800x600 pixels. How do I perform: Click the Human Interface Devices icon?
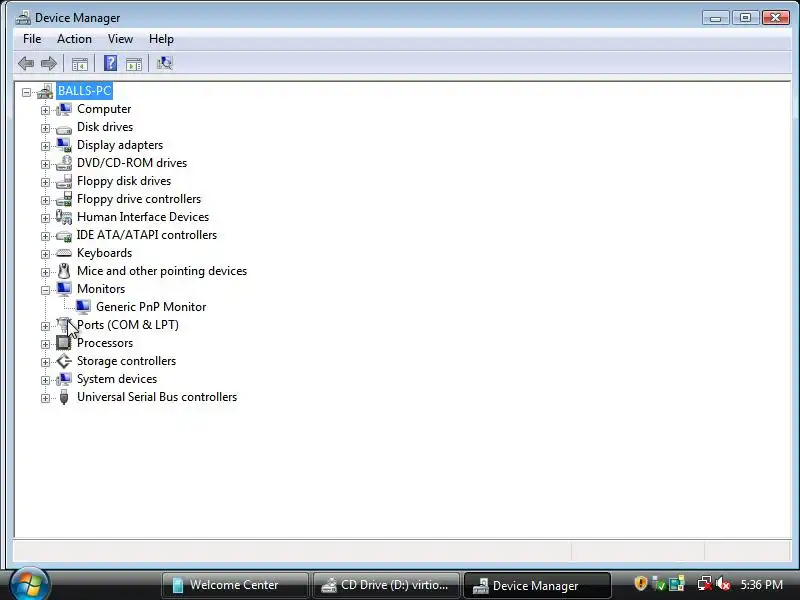pyautogui.click(x=64, y=217)
